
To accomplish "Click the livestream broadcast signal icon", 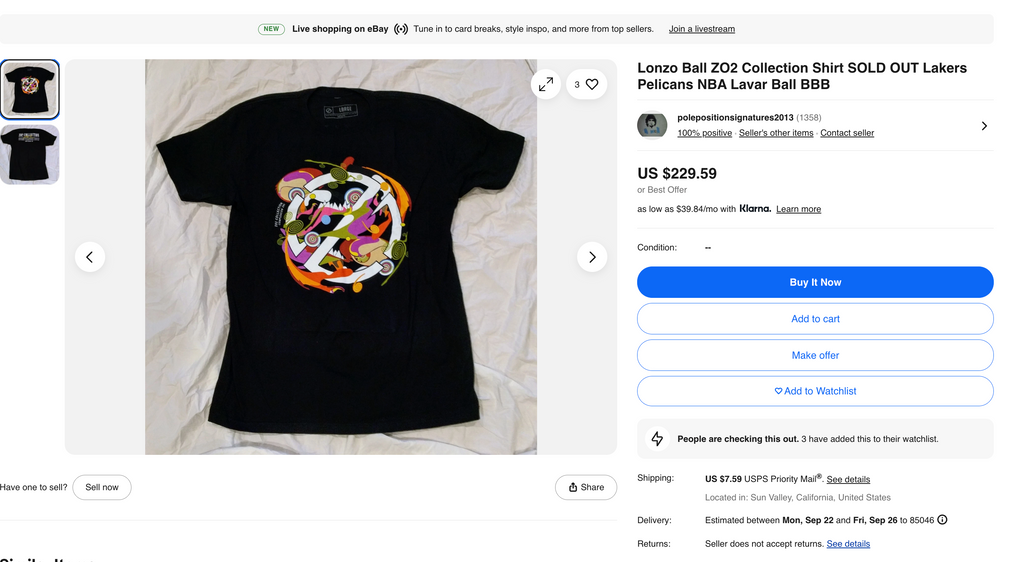I will click(x=401, y=29).
